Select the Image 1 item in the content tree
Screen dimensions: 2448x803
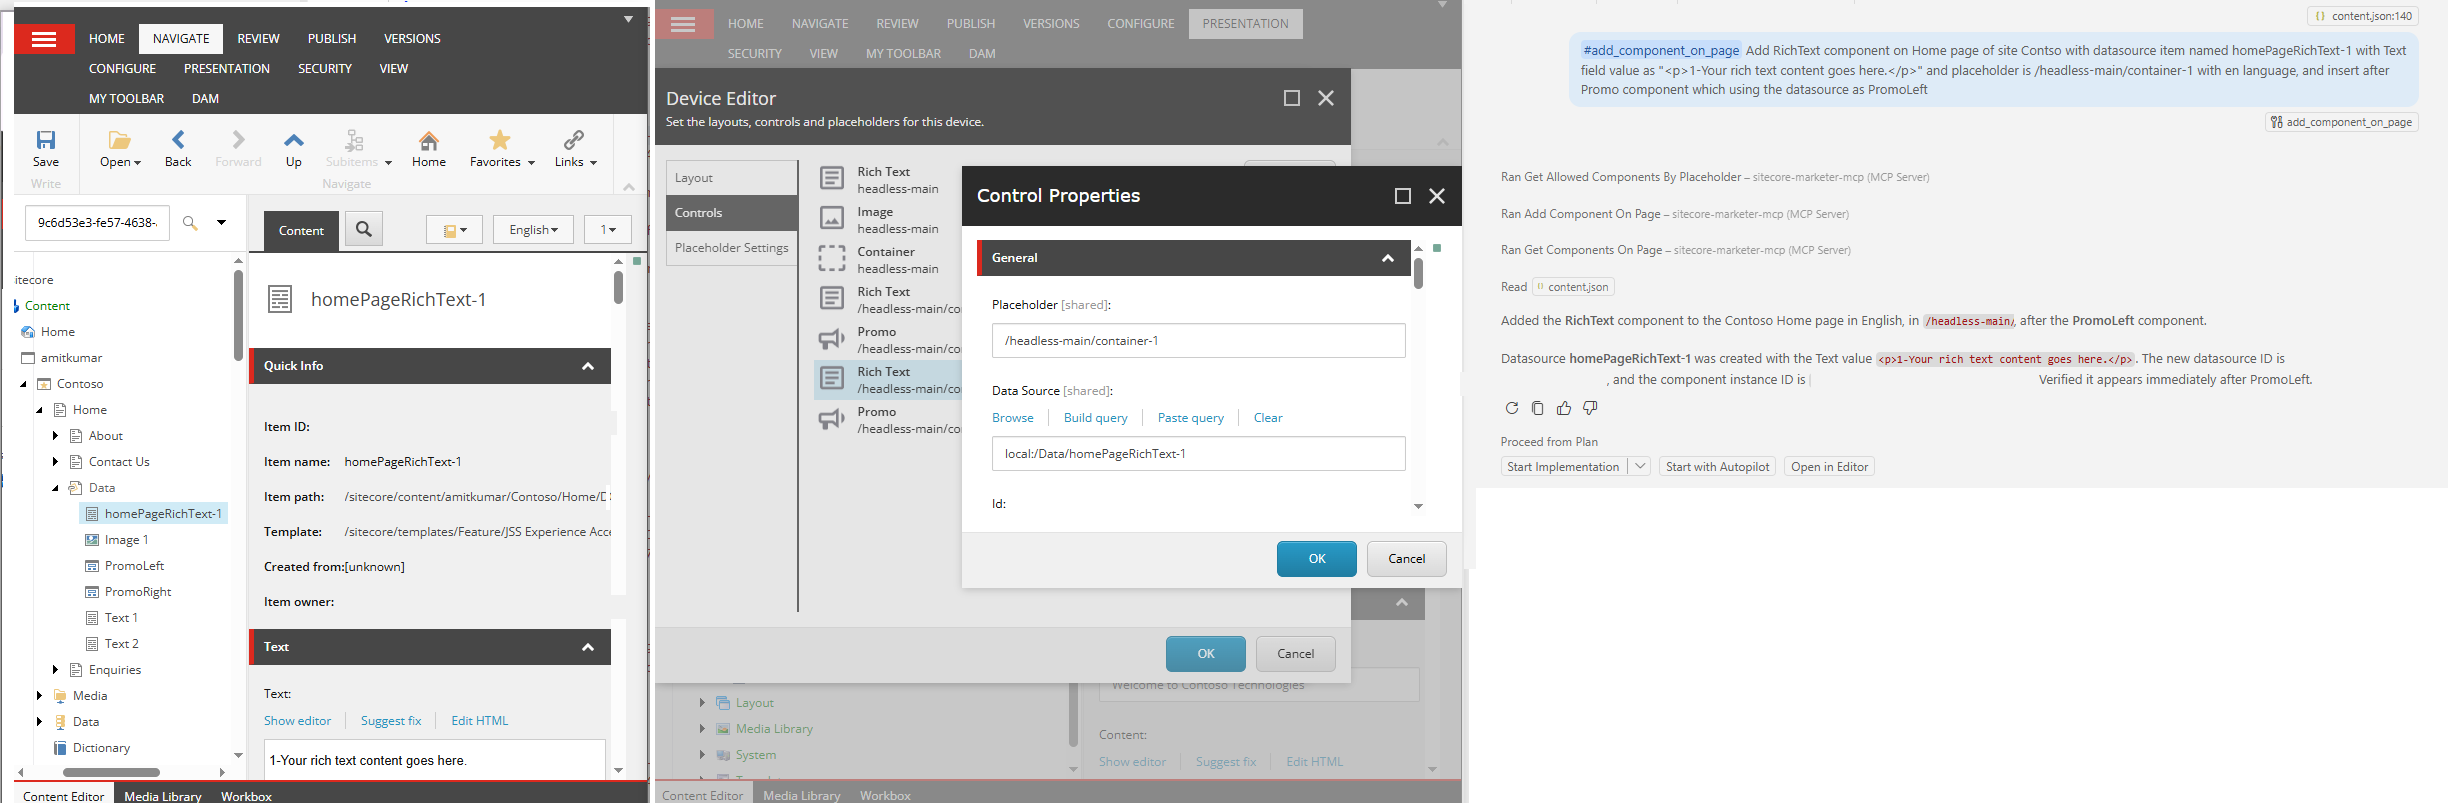pyautogui.click(x=126, y=540)
